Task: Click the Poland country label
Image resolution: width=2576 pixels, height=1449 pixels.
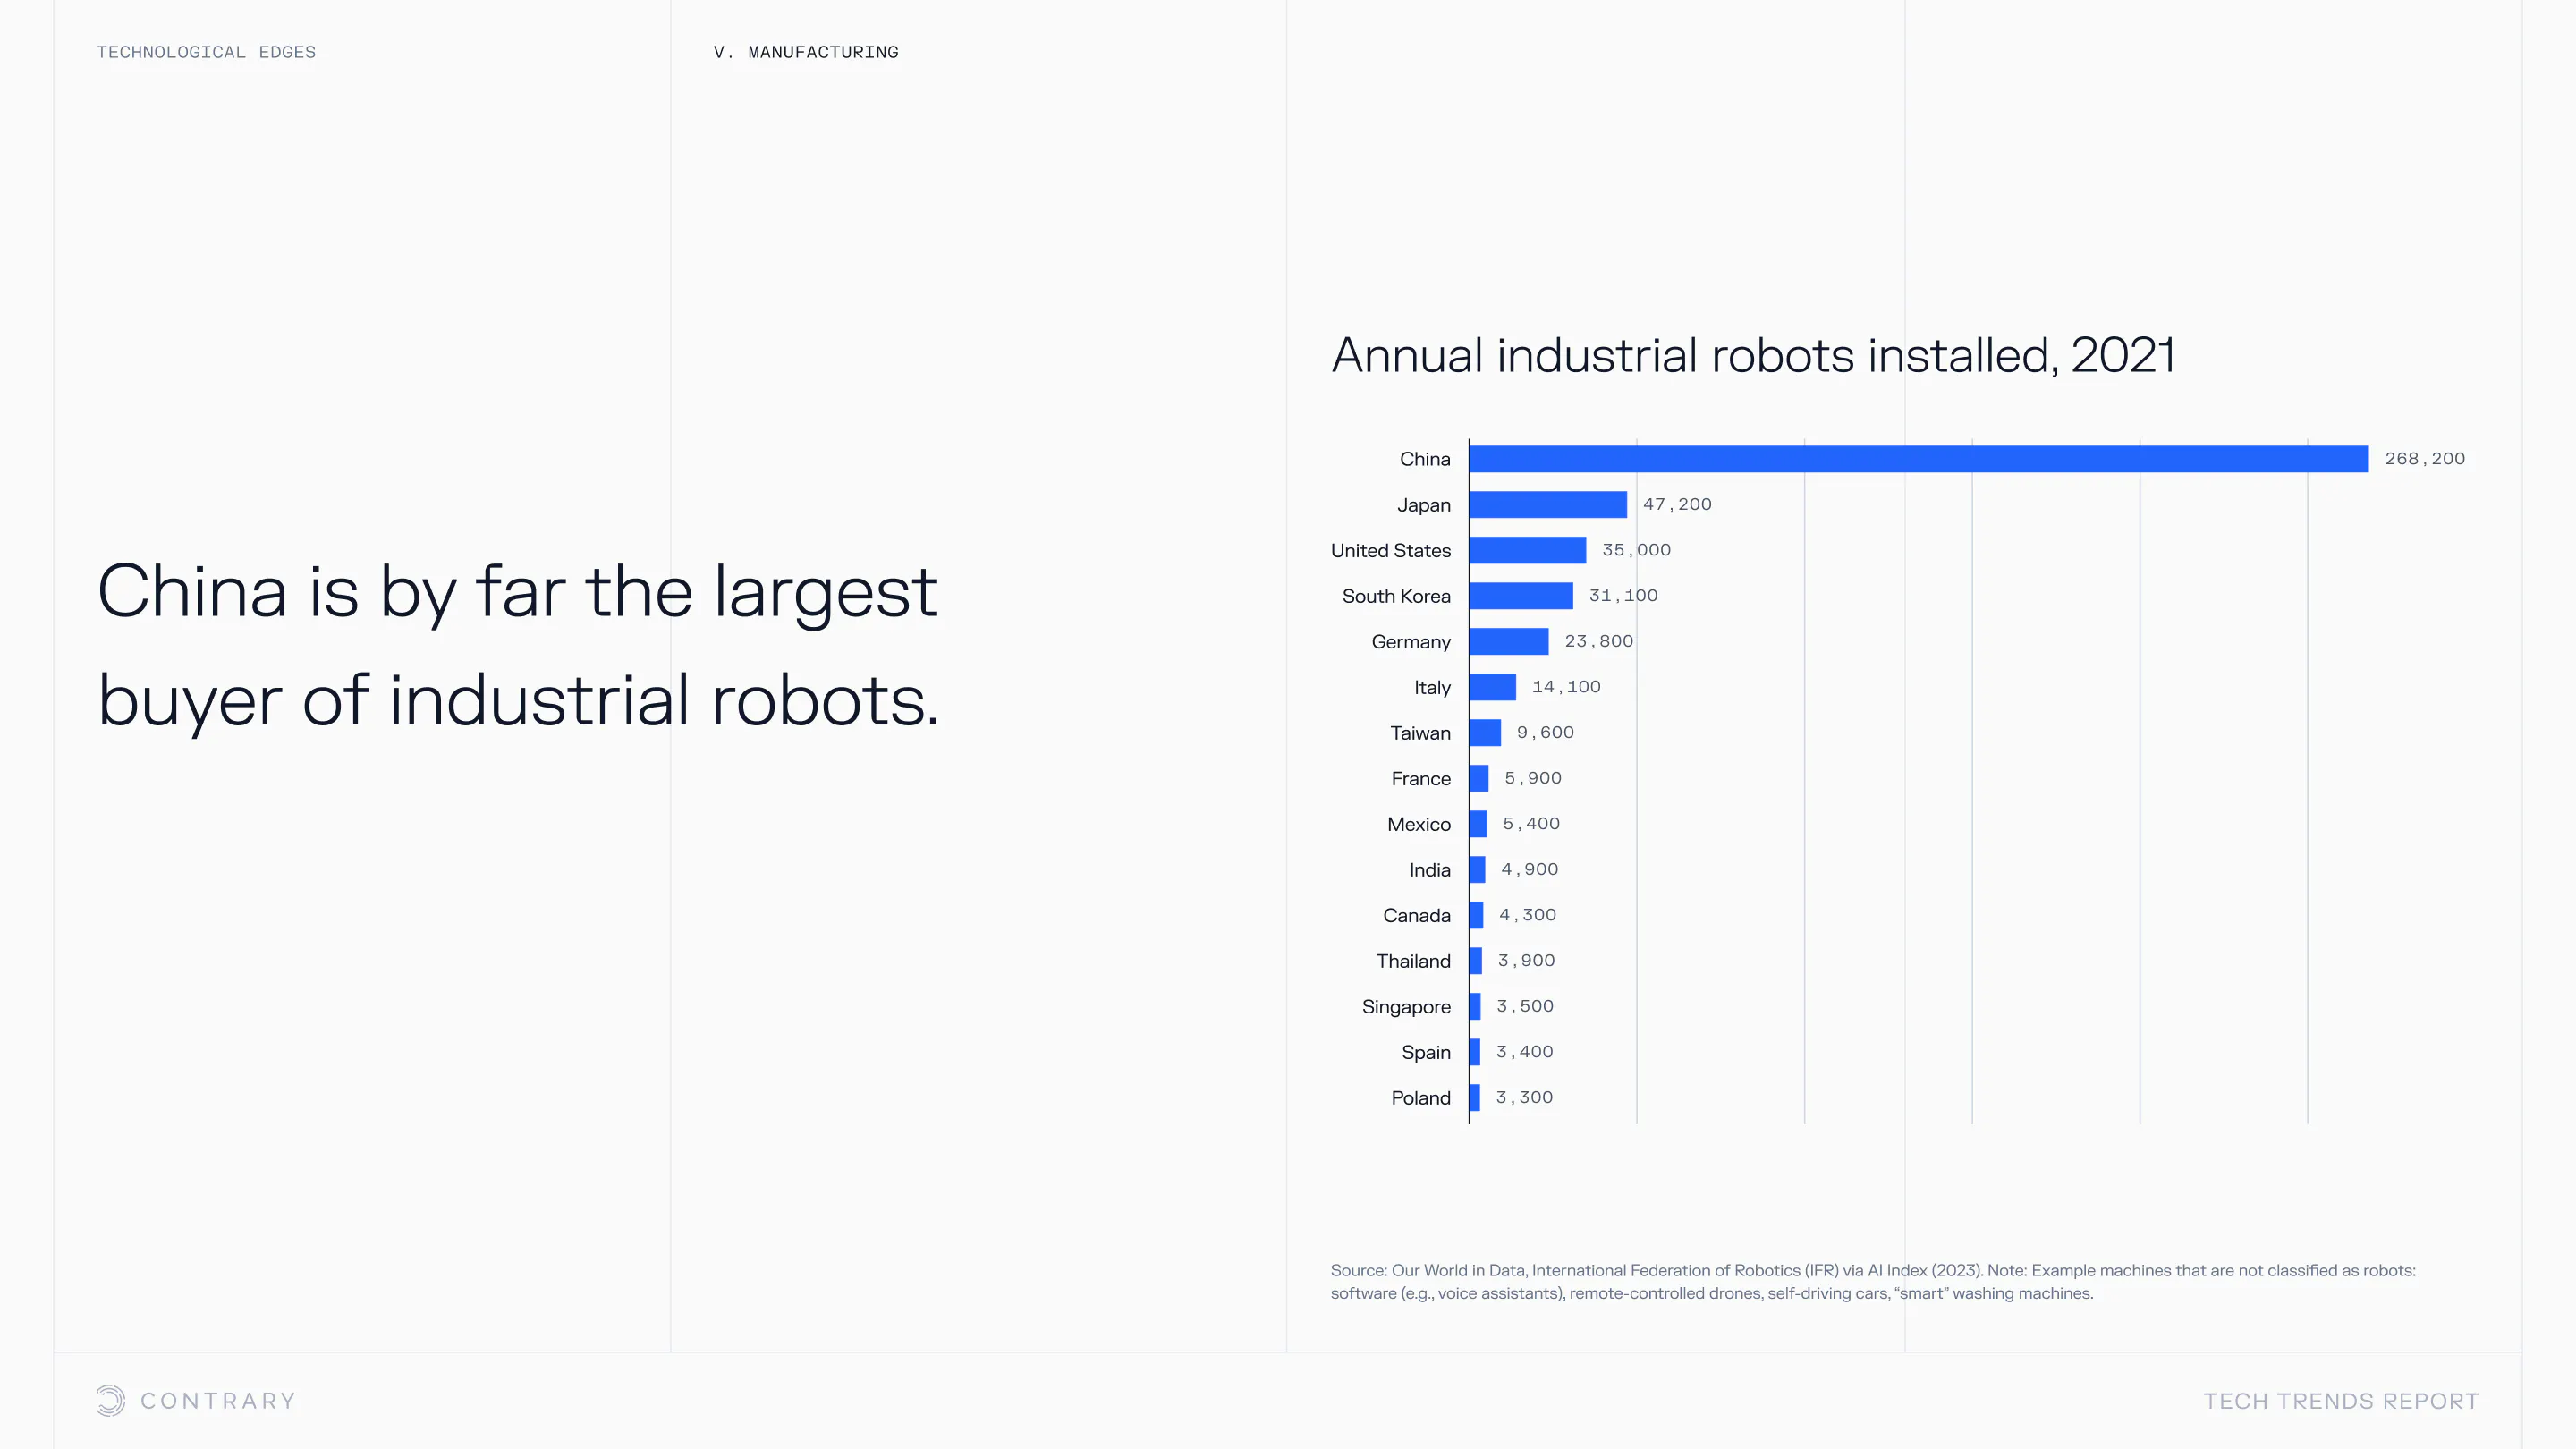Action: pos(1420,1098)
